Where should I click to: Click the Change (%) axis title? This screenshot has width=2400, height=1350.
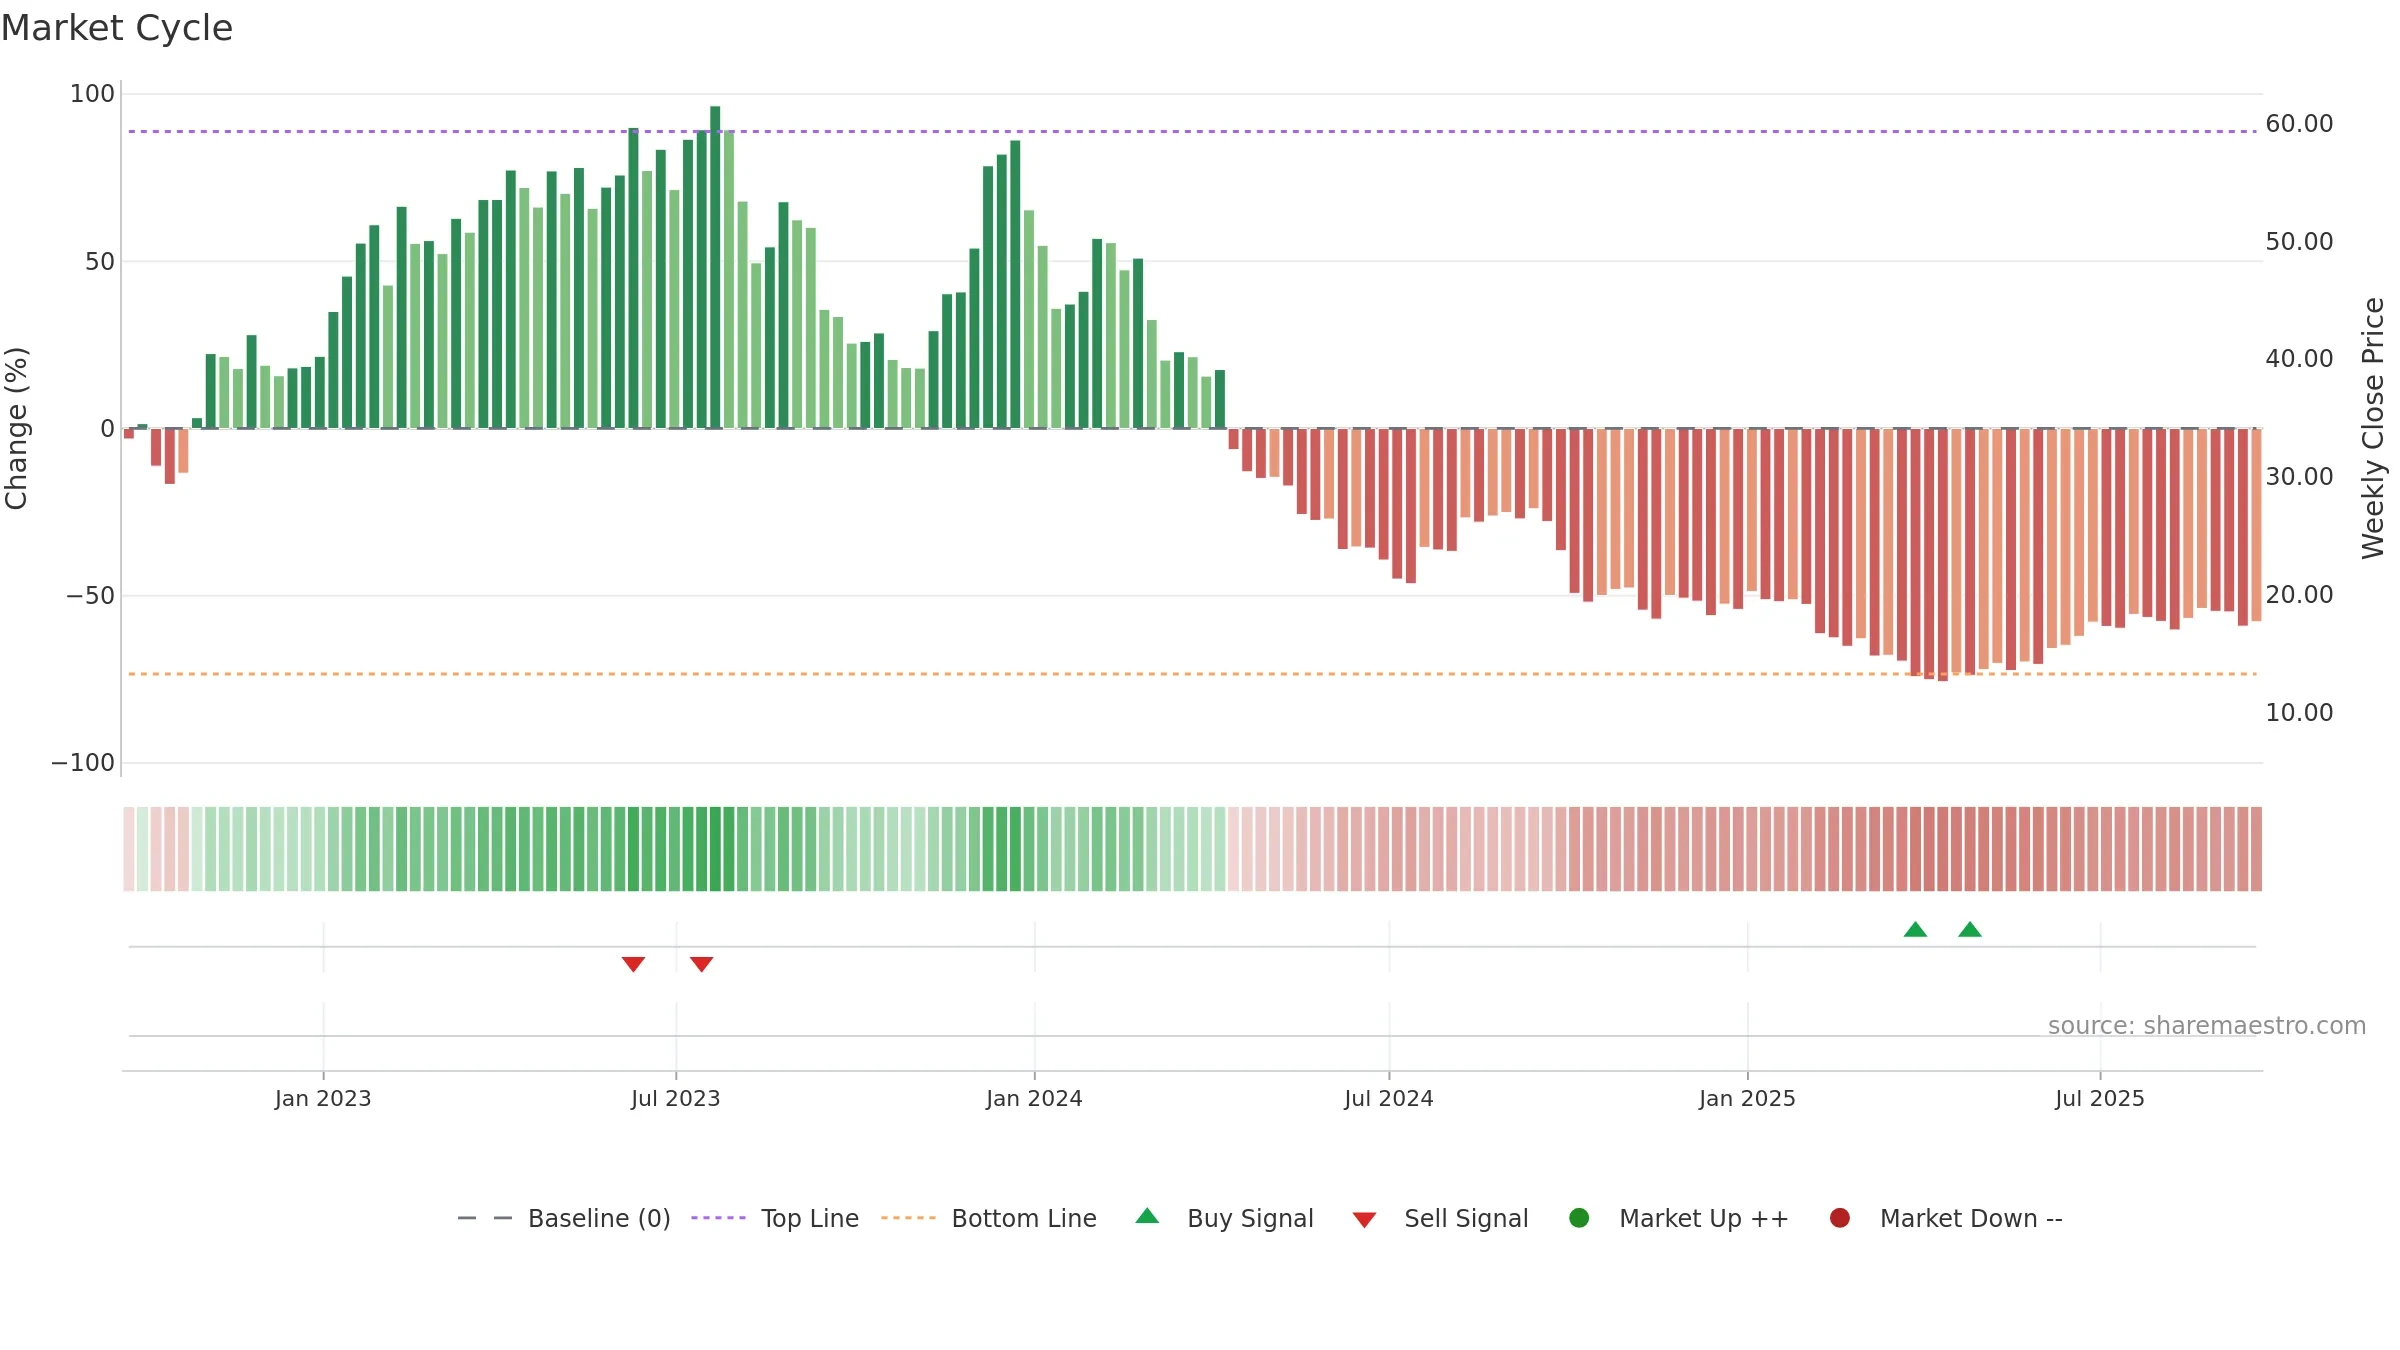point(16,428)
